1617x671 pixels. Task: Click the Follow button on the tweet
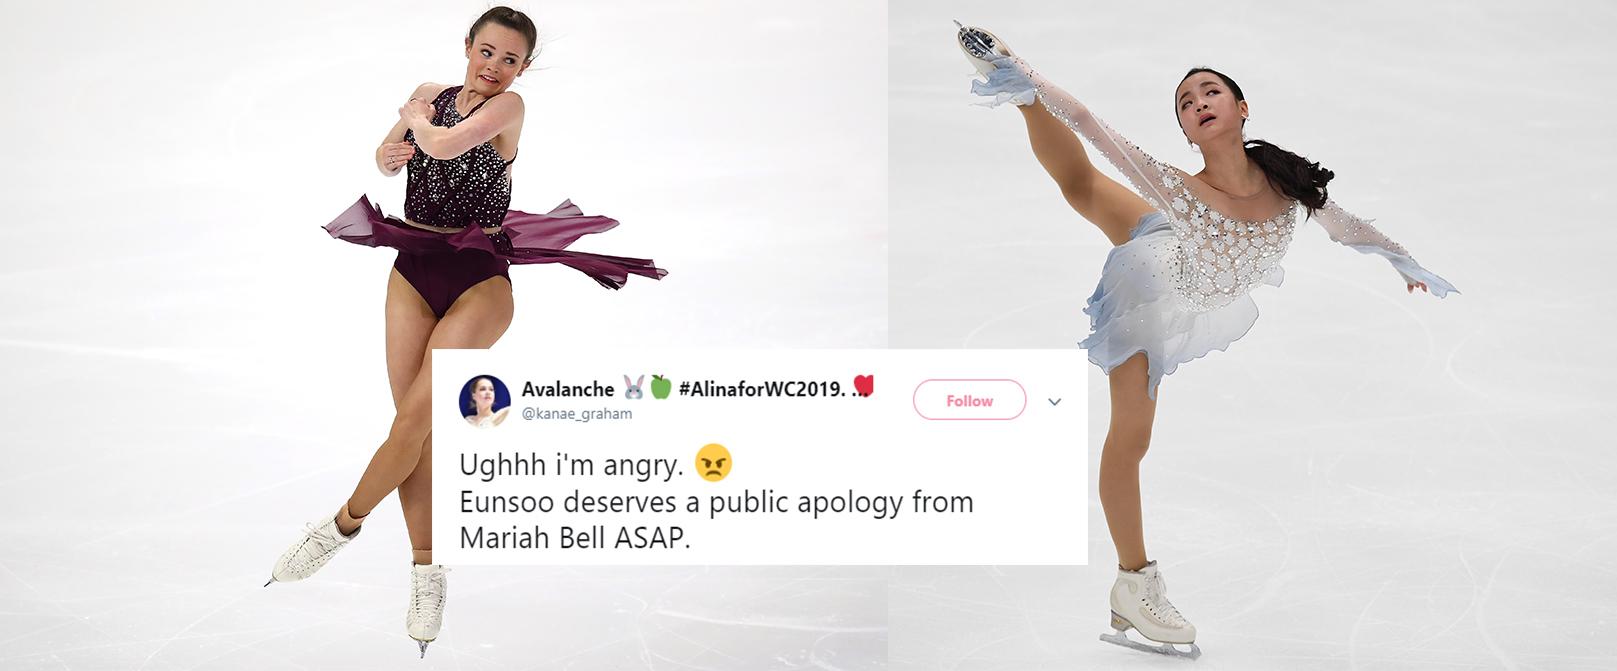[x=969, y=400]
